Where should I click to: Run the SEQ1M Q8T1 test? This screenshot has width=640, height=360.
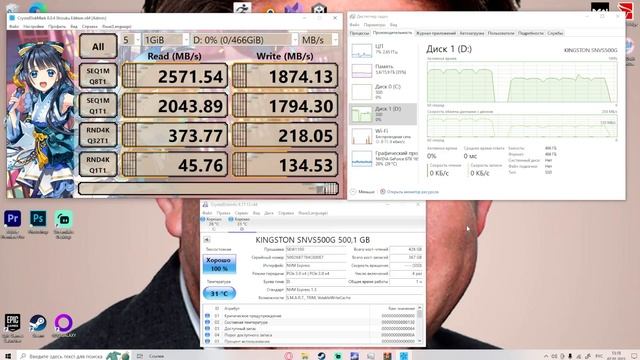[x=98, y=76]
